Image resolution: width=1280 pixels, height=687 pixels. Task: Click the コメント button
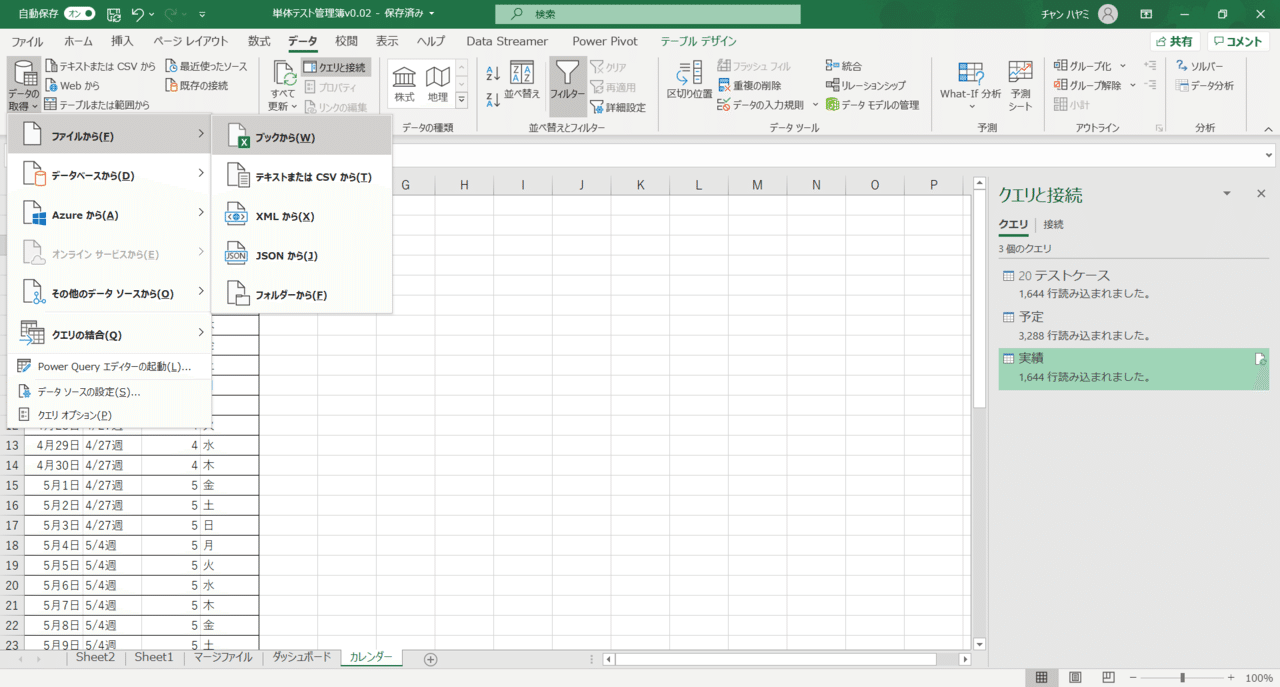(x=1238, y=41)
